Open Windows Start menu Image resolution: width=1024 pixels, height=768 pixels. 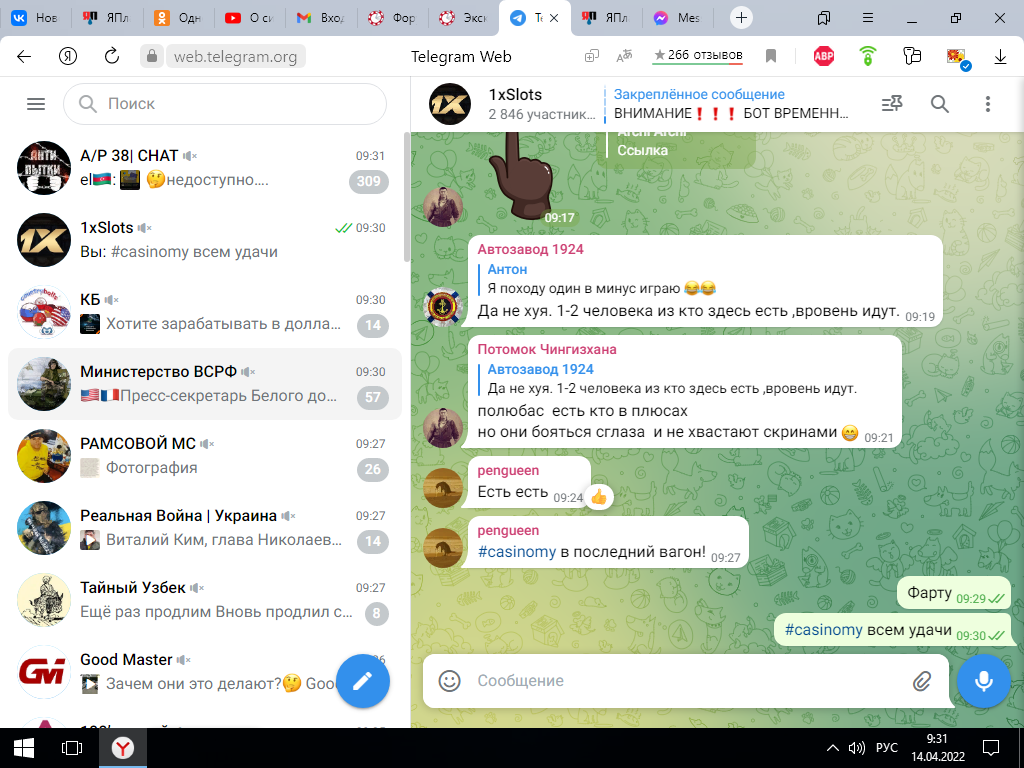point(24,748)
